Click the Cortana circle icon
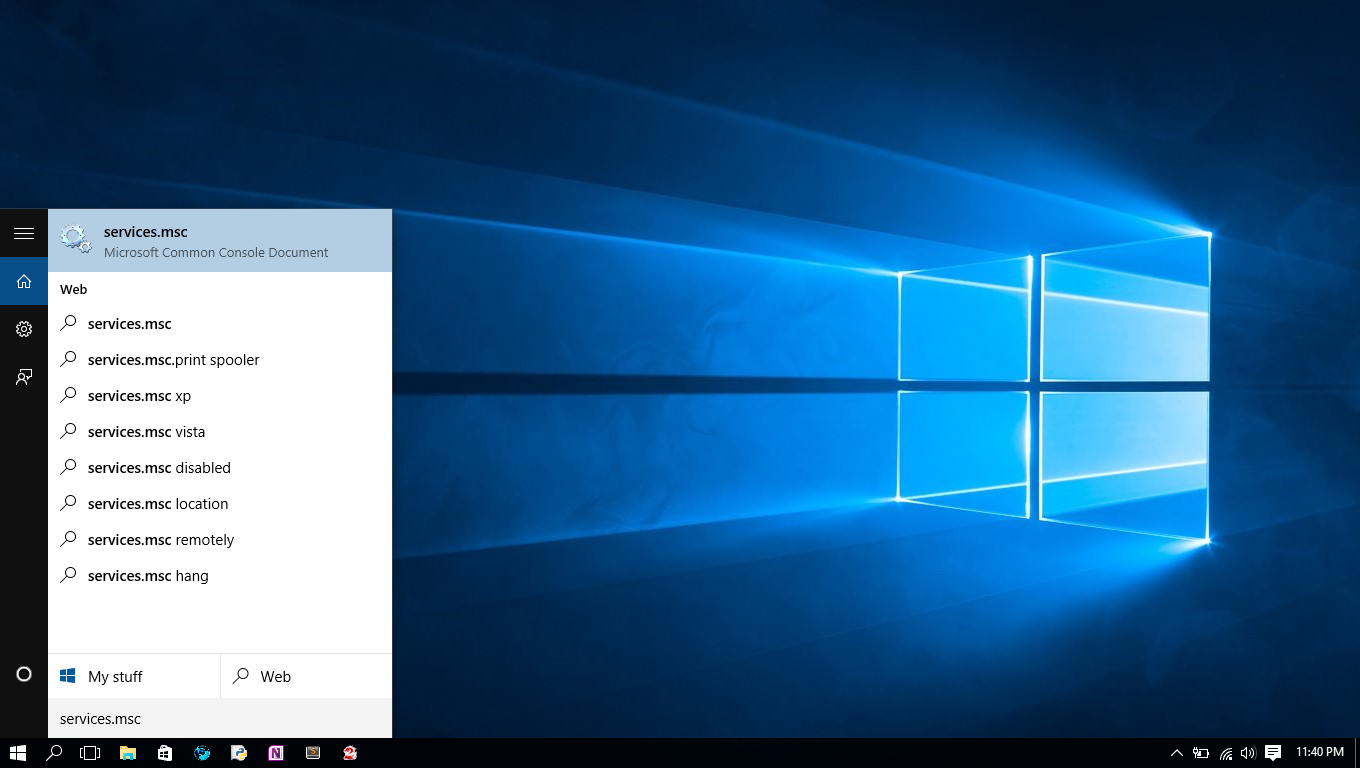The image size is (1360, 768). coord(24,675)
